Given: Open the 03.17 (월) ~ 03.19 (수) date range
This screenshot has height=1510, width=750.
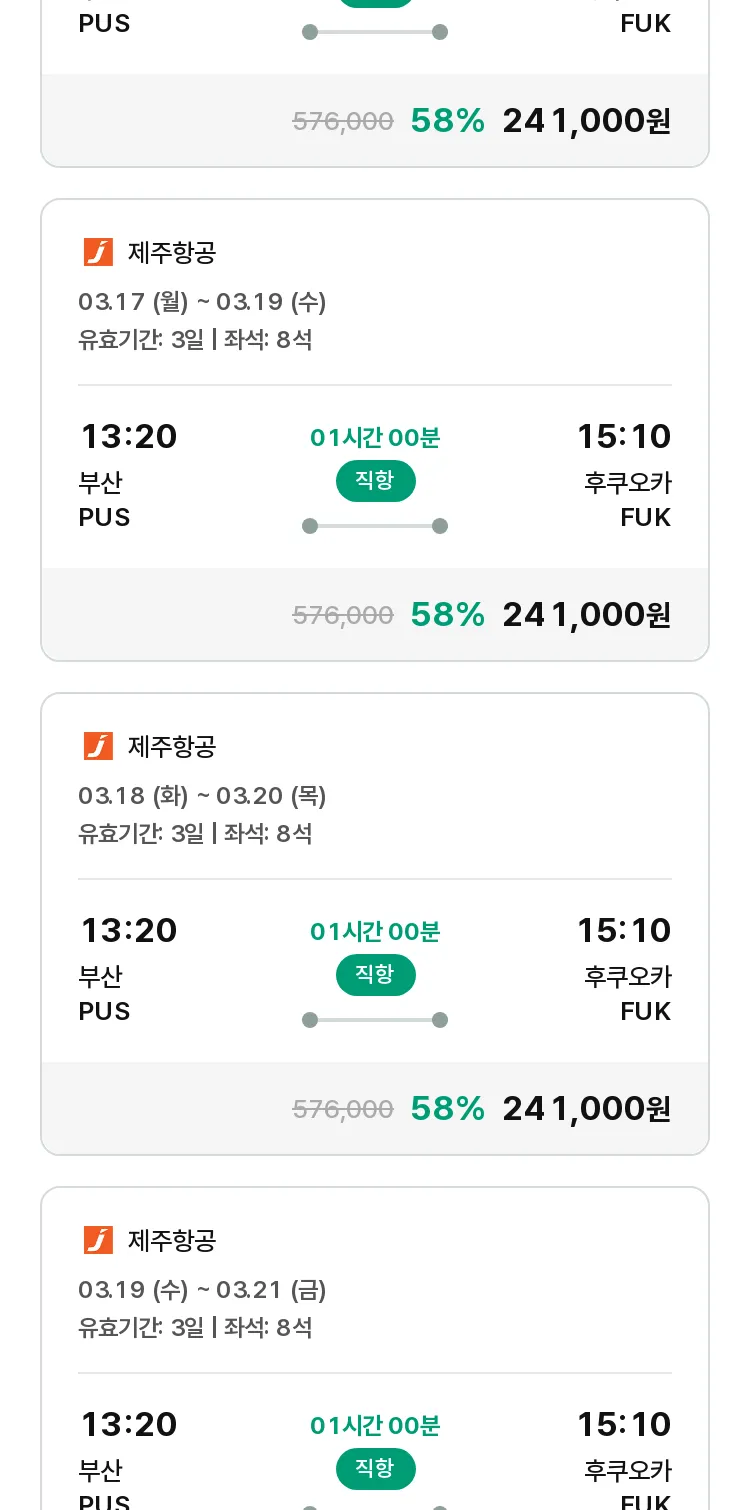Looking at the screenshot, I should [202, 302].
